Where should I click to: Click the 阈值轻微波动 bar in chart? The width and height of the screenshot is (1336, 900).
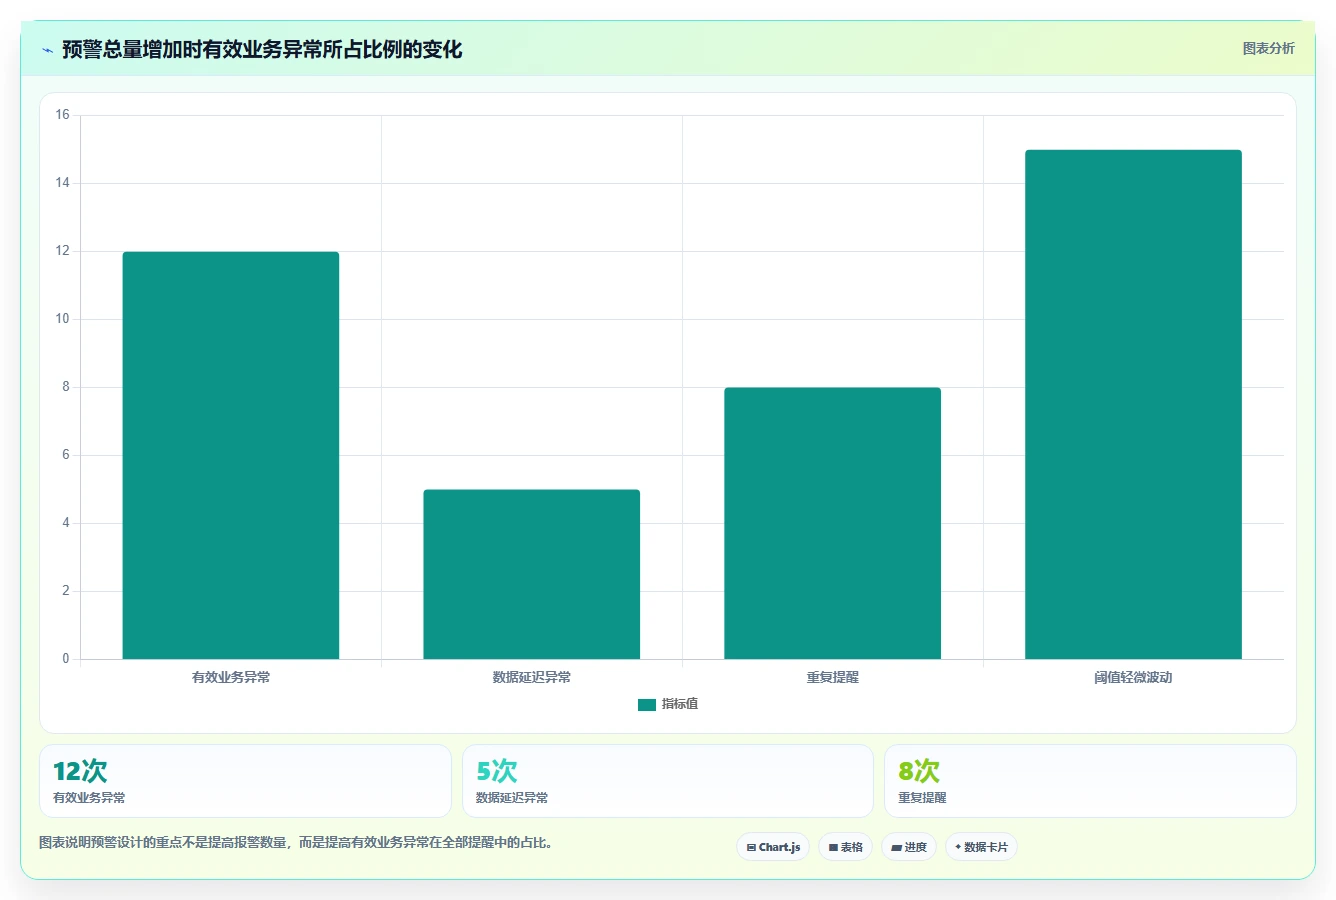(1133, 404)
